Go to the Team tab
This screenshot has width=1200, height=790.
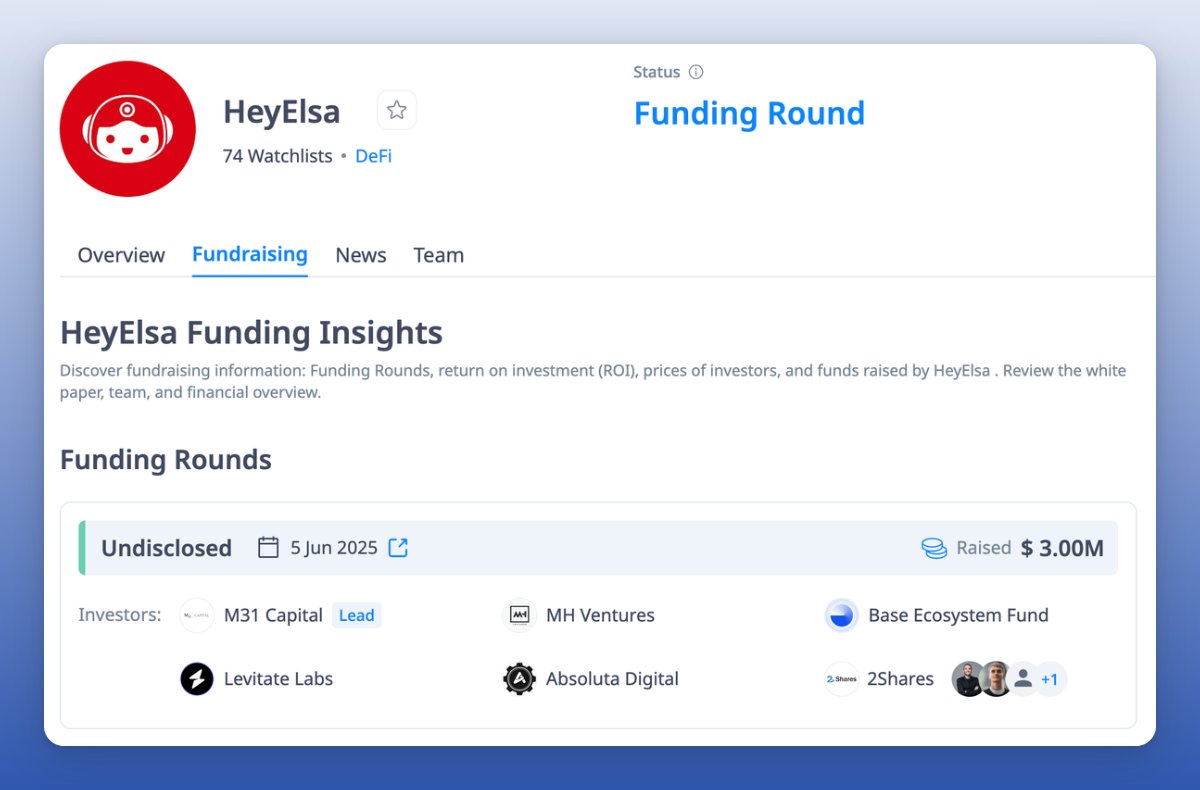[439, 255]
